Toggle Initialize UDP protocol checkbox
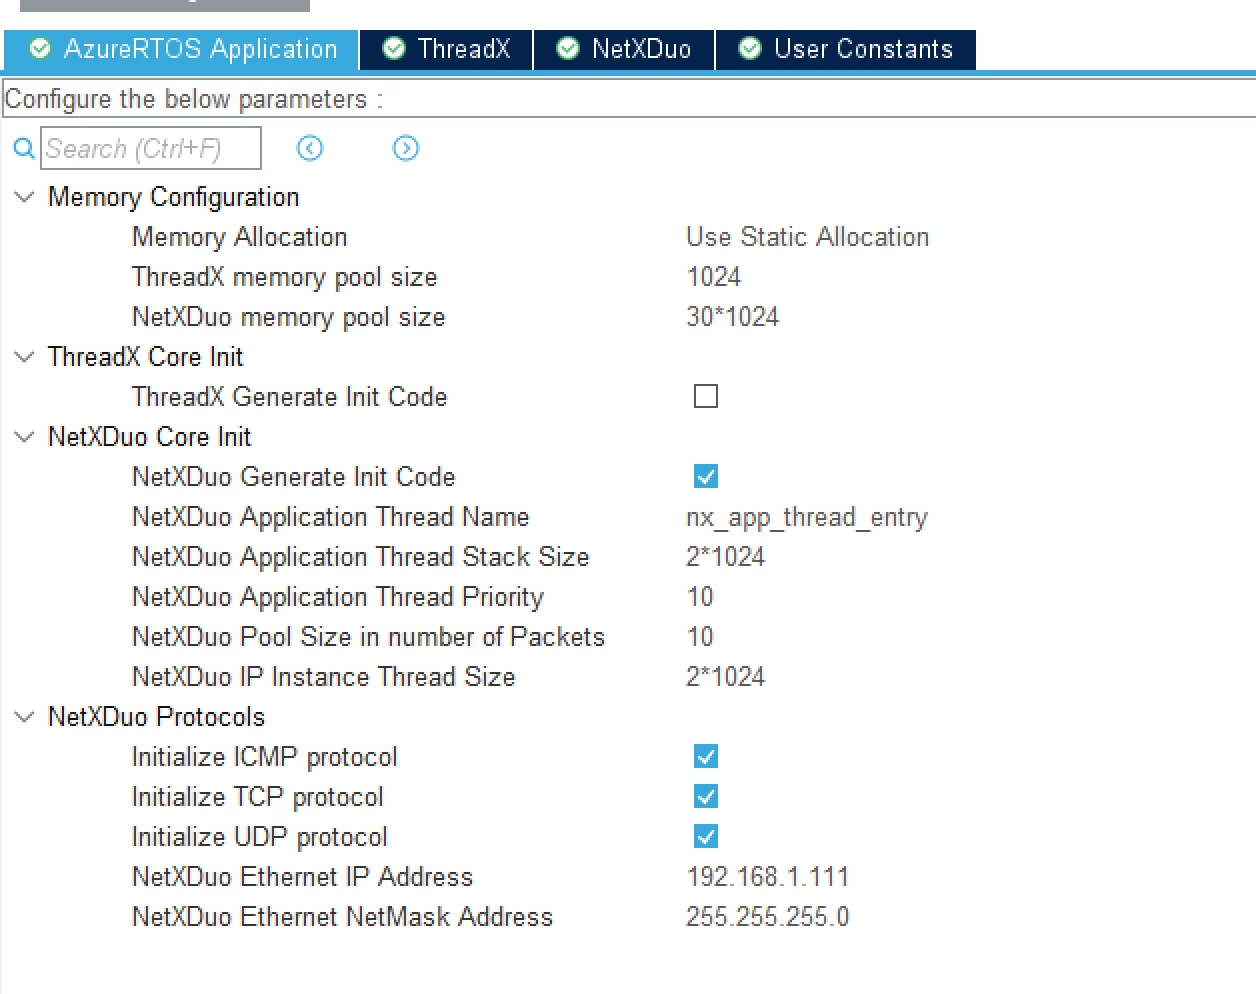1256x994 pixels. tap(706, 836)
